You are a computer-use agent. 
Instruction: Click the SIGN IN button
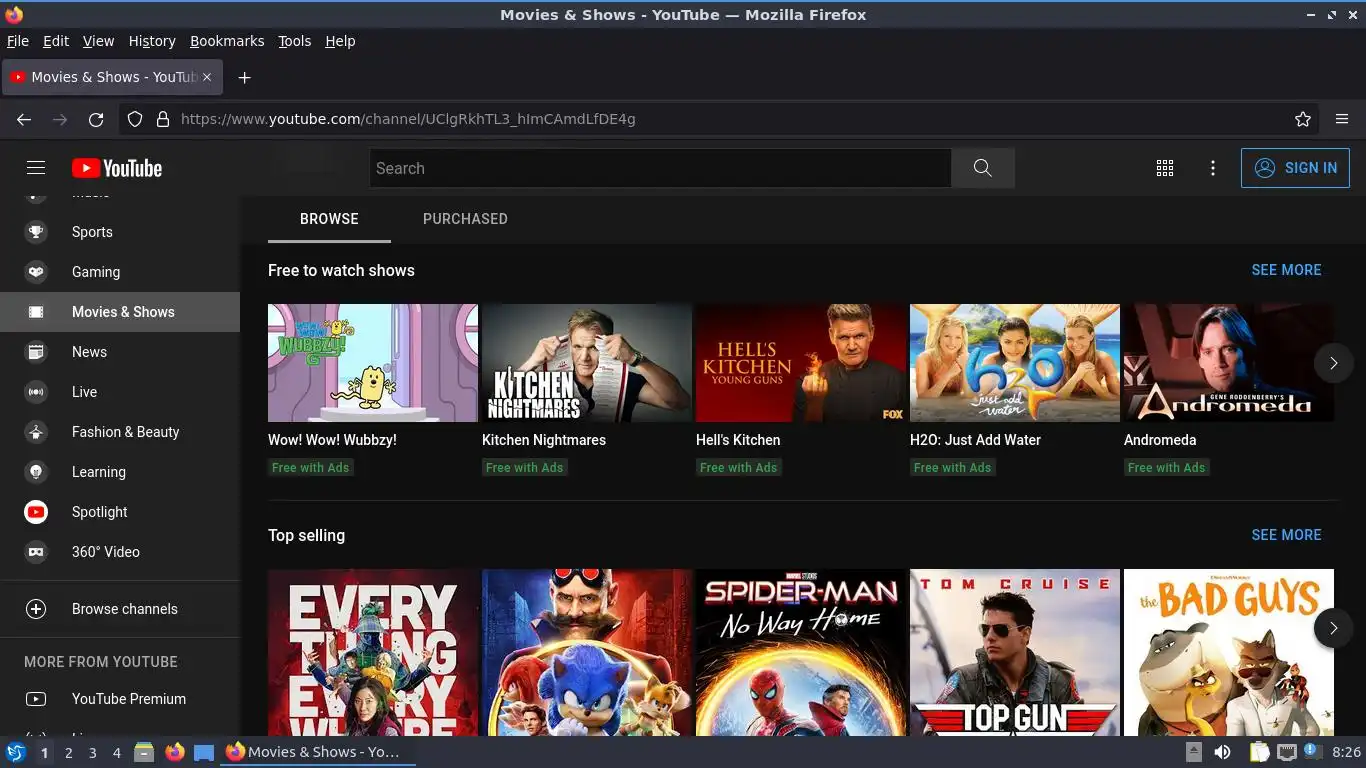pyautogui.click(x=1295, y=168)
